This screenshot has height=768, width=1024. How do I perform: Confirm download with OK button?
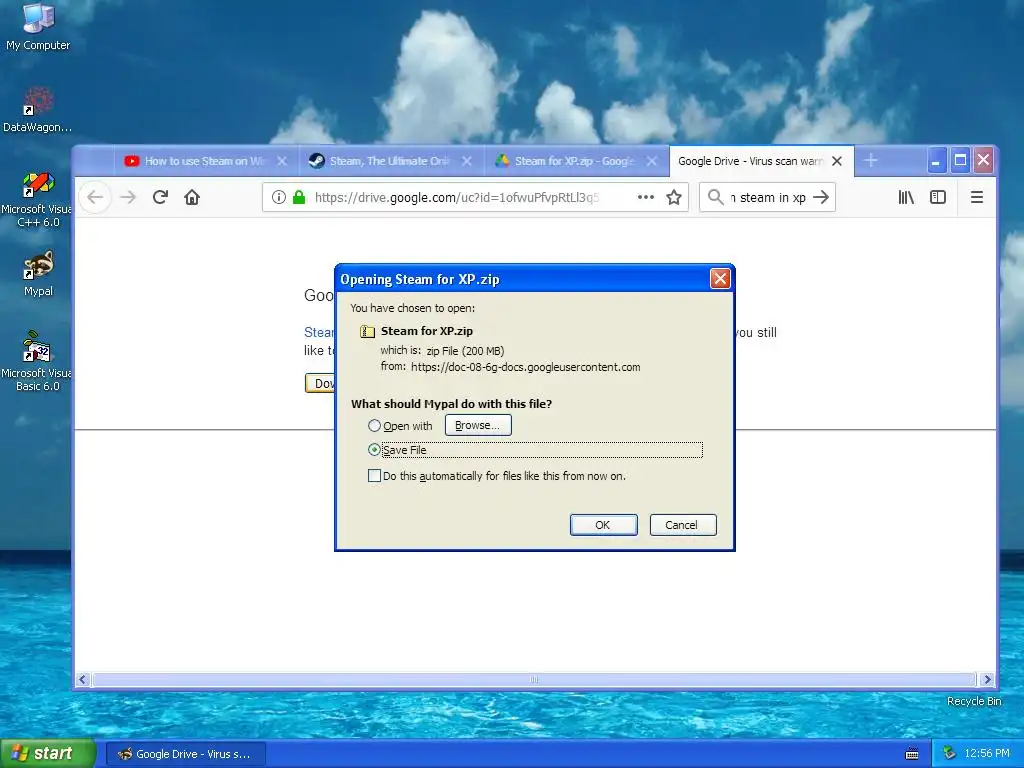pyautogui.click(x=603, y=525)
